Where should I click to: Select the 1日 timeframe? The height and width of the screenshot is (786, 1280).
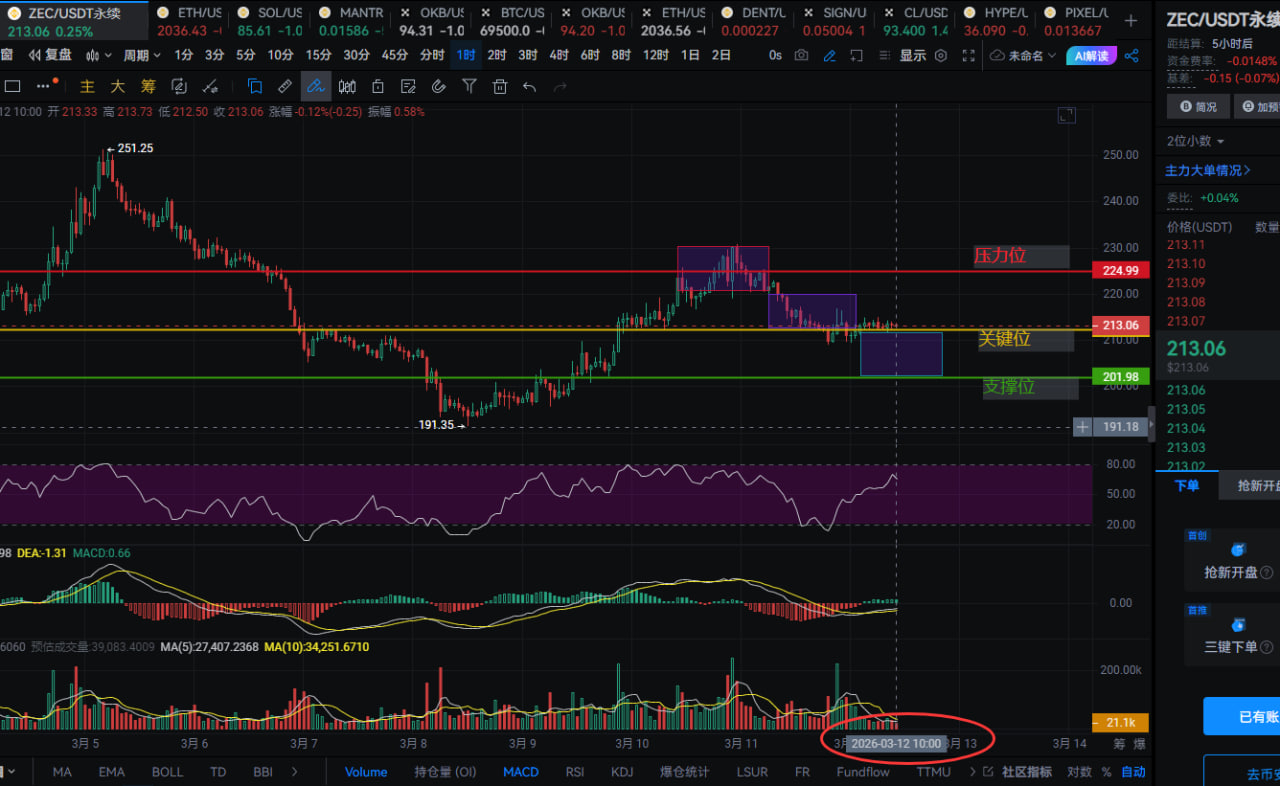690,56
